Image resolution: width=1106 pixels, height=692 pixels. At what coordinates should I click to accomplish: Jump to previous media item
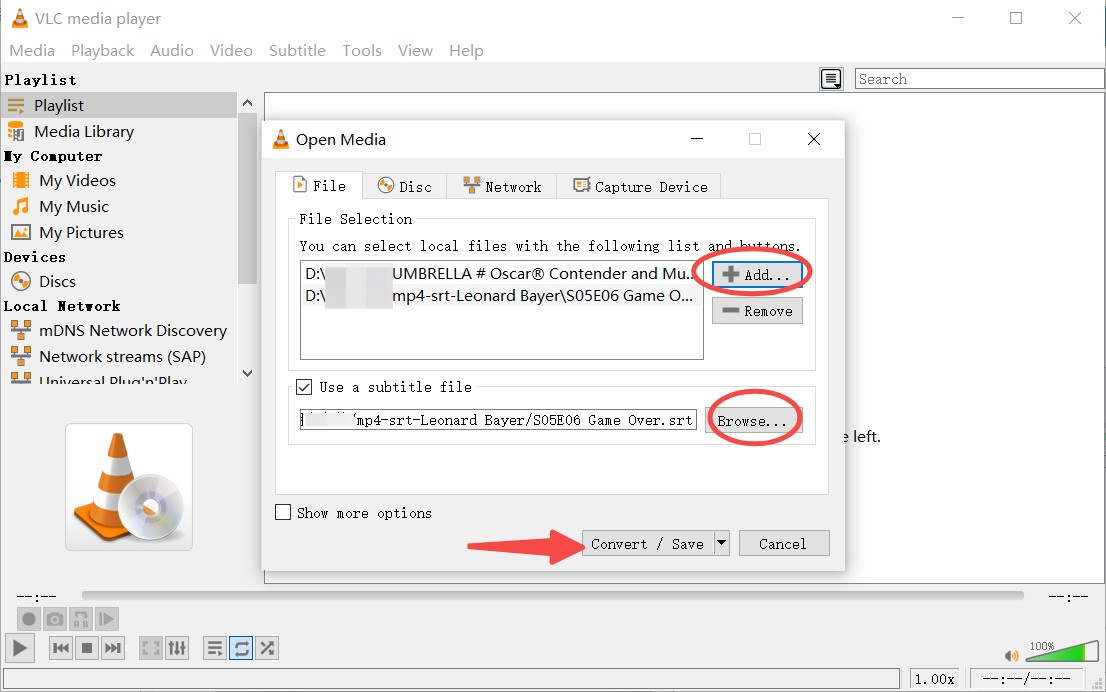pos(61,648)
